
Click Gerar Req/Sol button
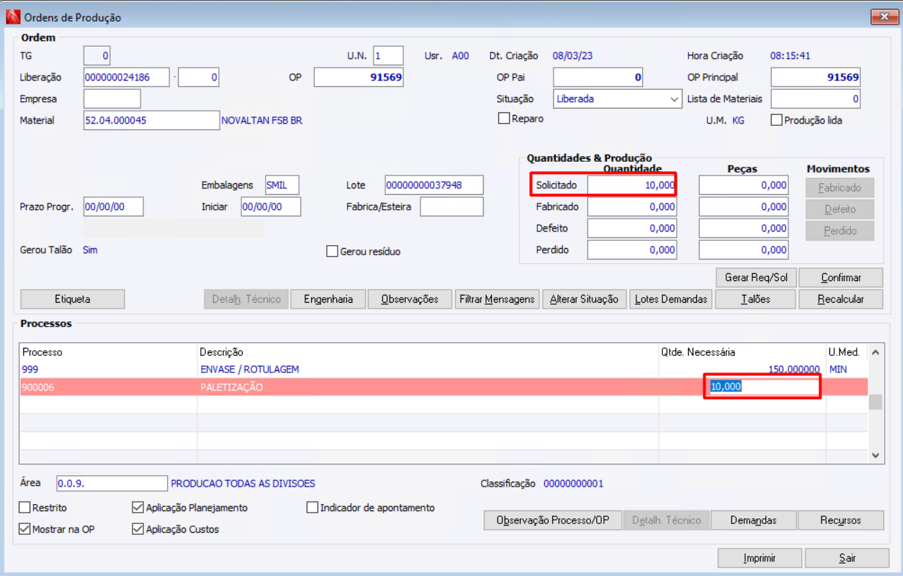point(756,278)
